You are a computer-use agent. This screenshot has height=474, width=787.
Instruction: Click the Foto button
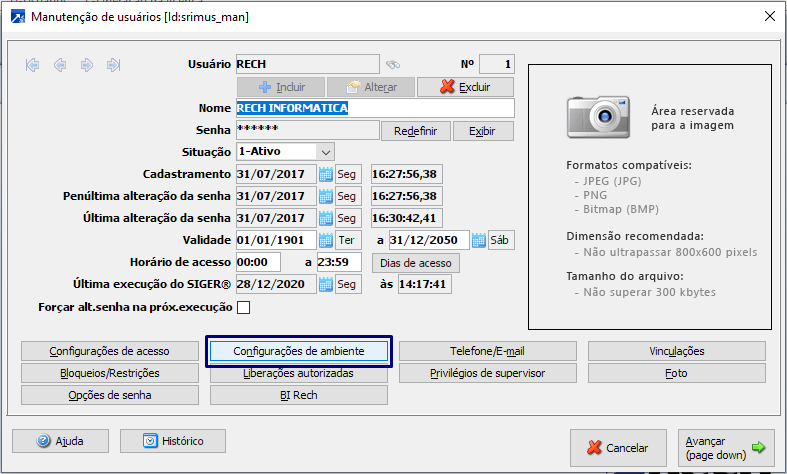677,373
